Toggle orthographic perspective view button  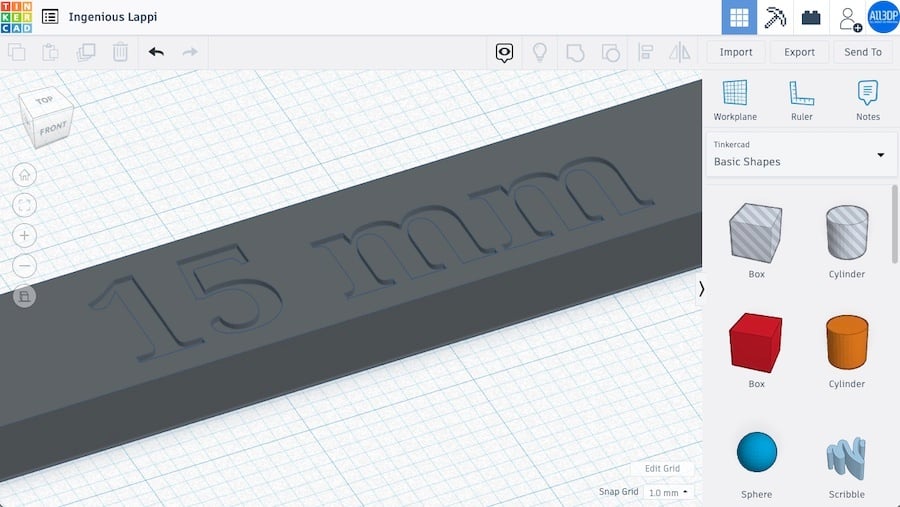pos(25,296)
